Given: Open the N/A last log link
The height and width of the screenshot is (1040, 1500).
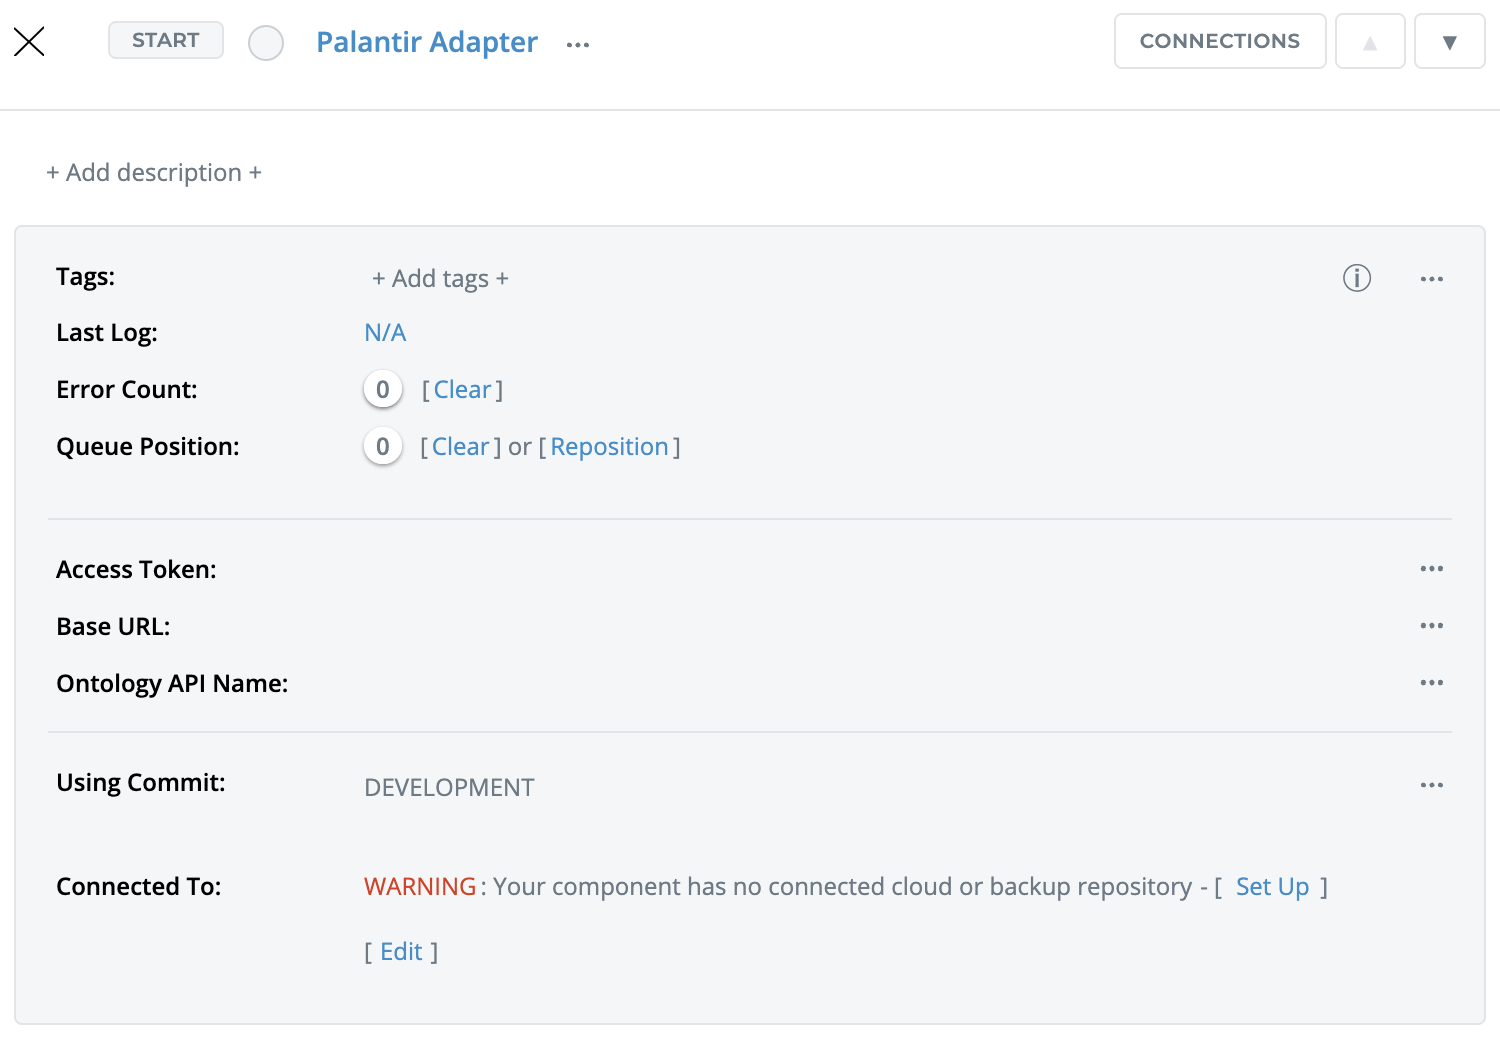Looking at the screenshot, I should (385, 333).
